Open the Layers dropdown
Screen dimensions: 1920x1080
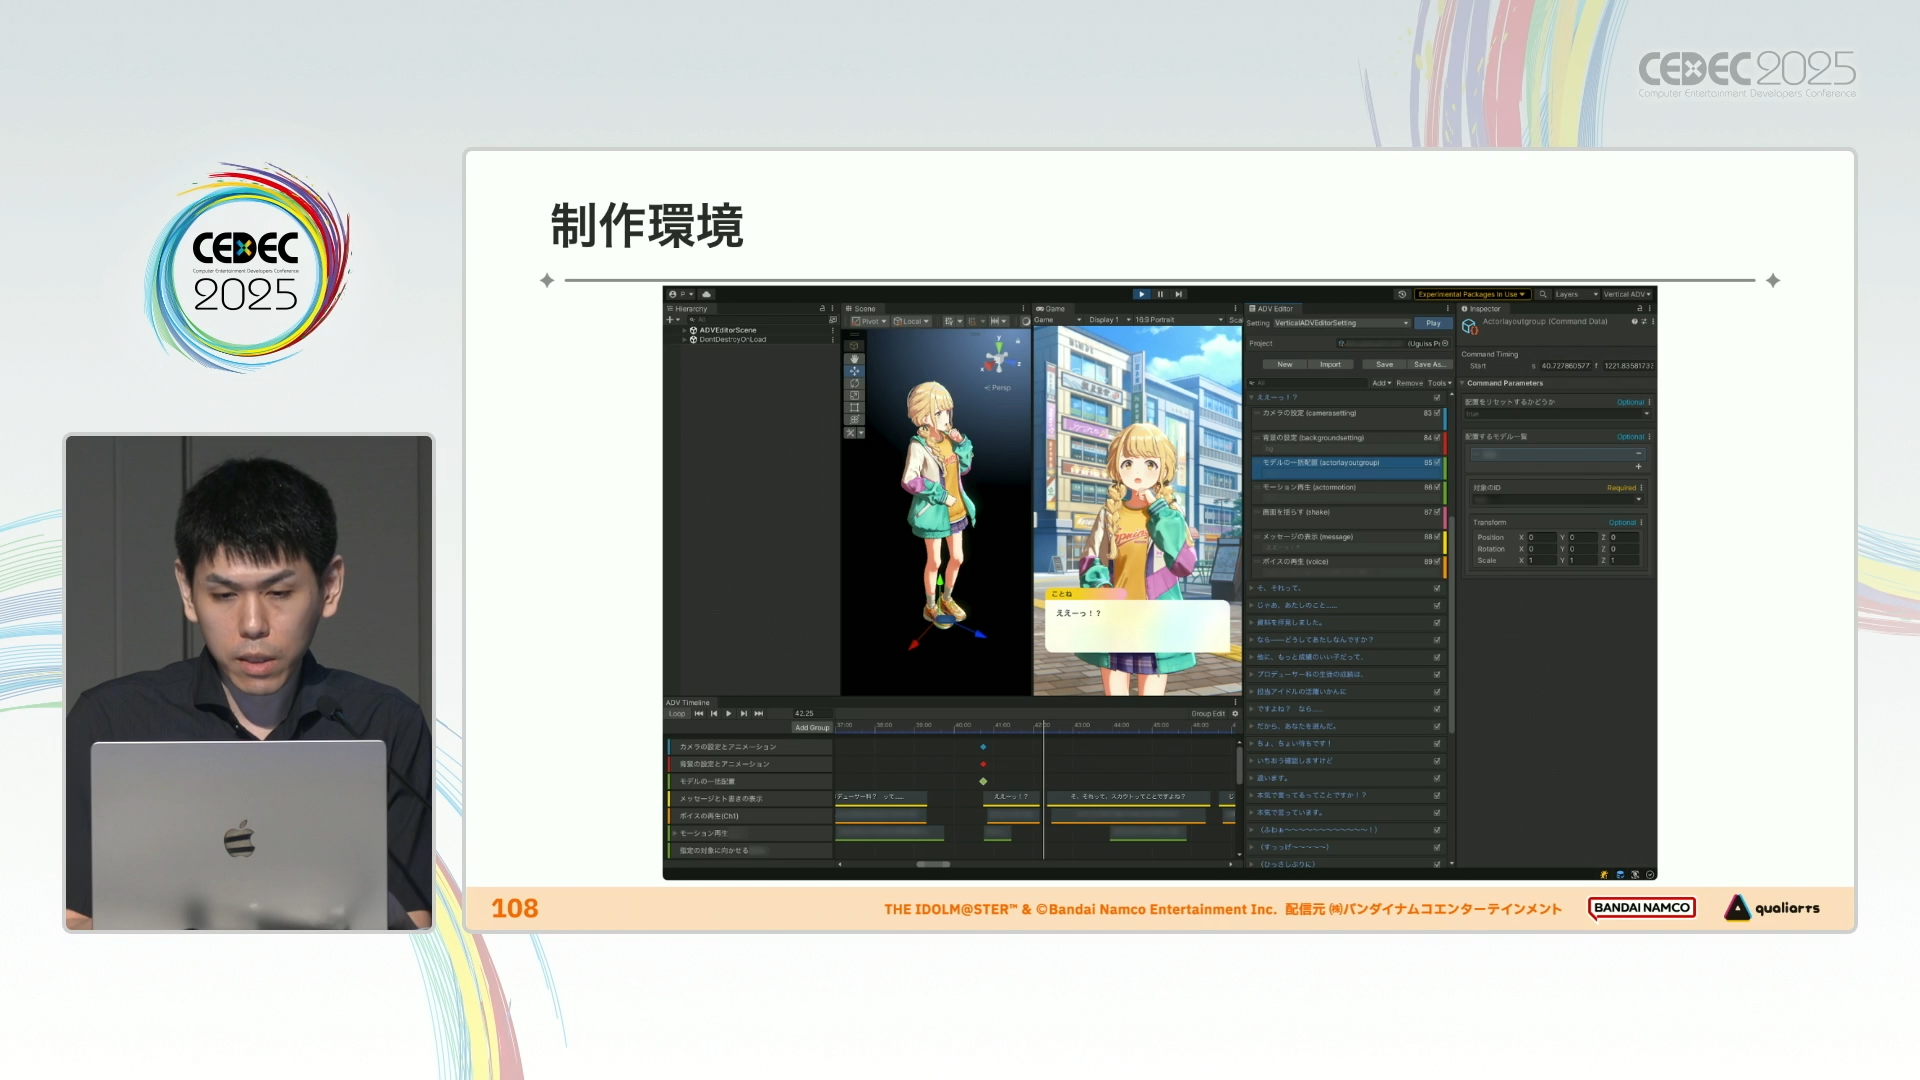(x=1575, y=294)
